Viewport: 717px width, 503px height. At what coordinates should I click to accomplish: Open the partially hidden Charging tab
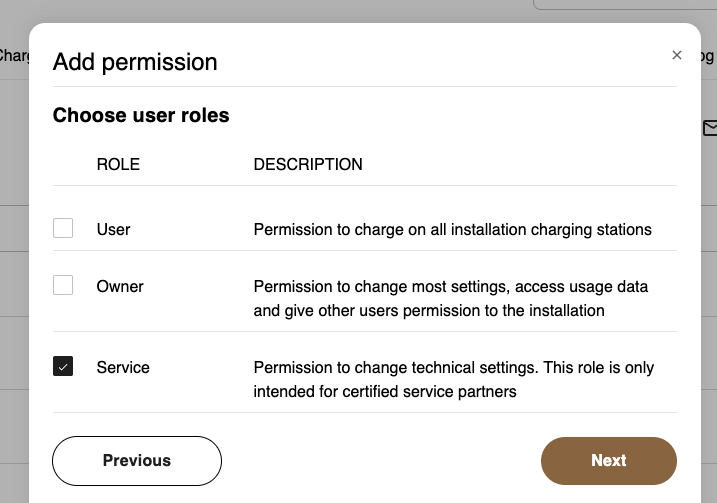point(14,56)
